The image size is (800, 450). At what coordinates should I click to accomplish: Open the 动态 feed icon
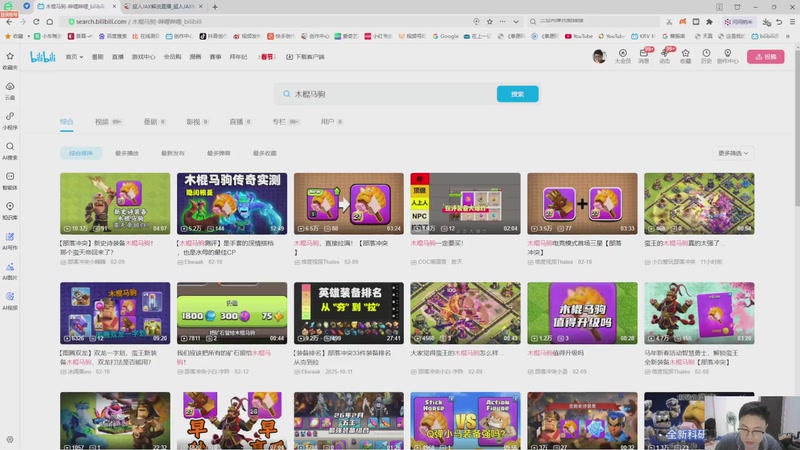(665, 56)
